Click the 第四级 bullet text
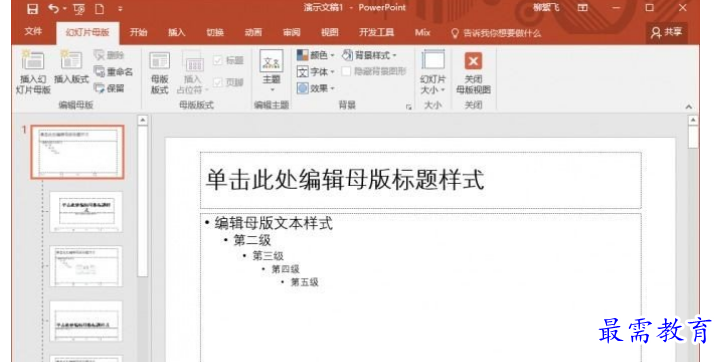Viewport: 720px width, 362px height. (x=286, y=269)
